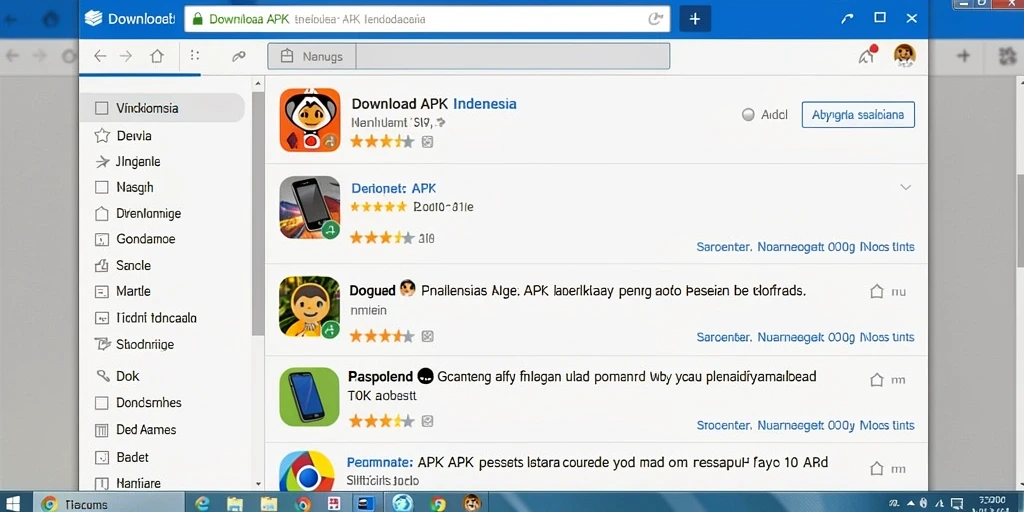Click the Edge icon in the taskbar

pyautogui.click(x=202, y=503)
